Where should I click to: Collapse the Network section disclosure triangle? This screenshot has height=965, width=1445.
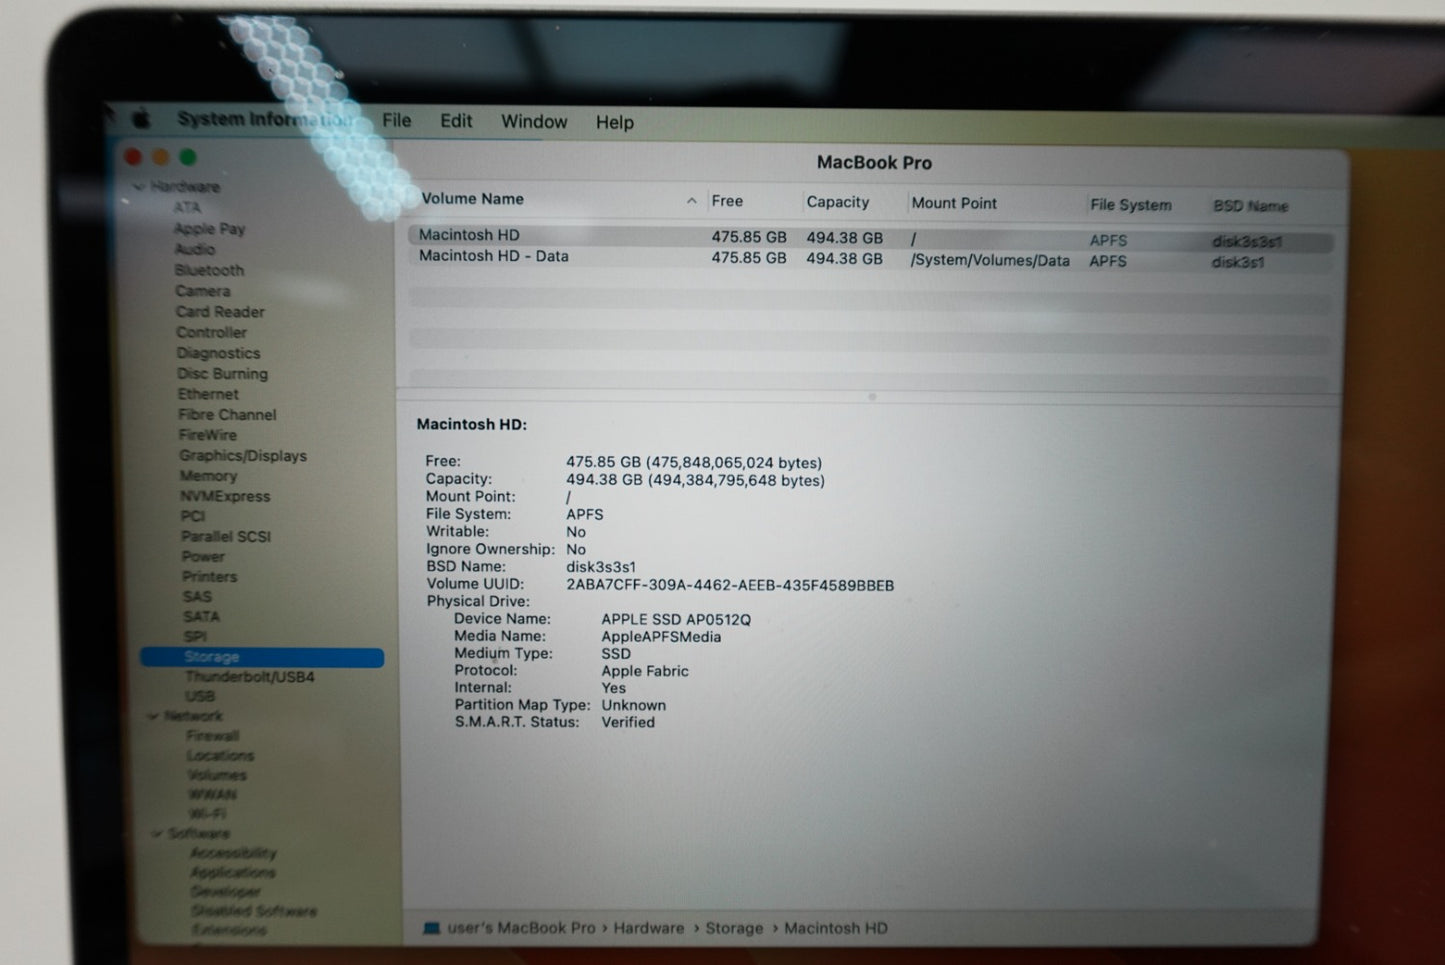(x=153, y=716)
